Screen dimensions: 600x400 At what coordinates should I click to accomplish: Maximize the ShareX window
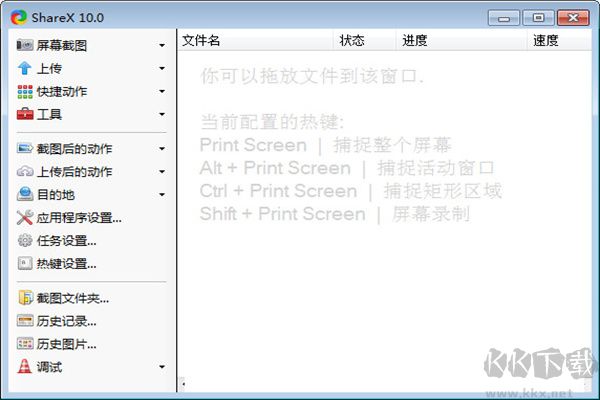(x=538, y=18)
